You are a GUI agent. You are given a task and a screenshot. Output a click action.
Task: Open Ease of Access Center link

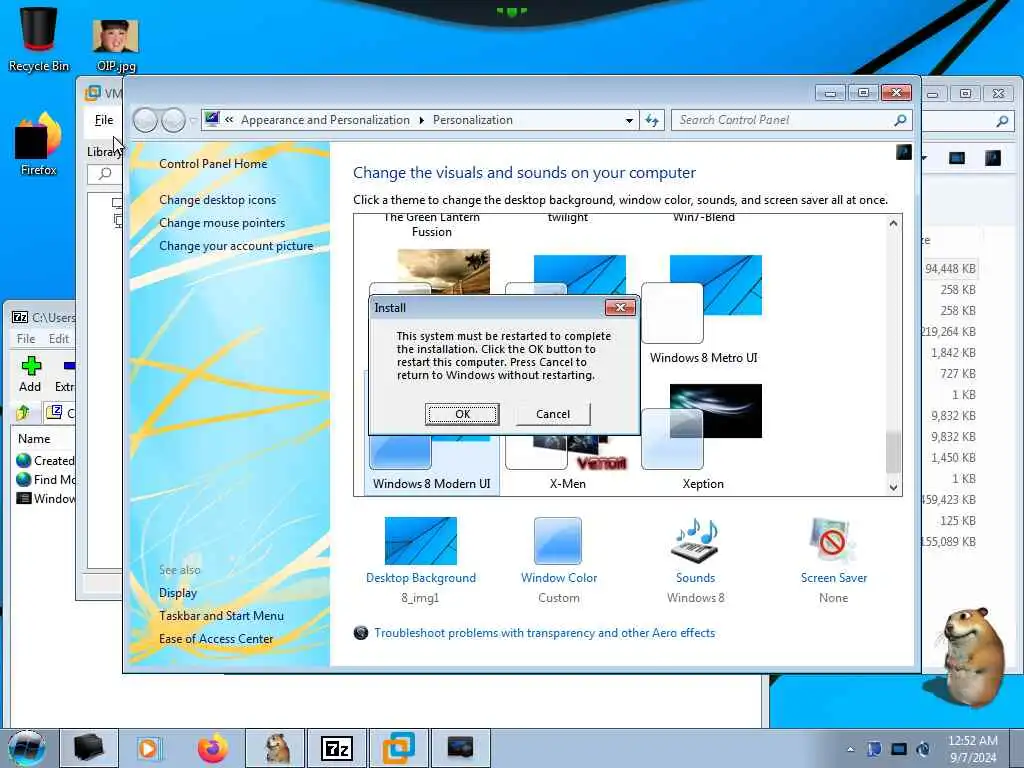216,639
